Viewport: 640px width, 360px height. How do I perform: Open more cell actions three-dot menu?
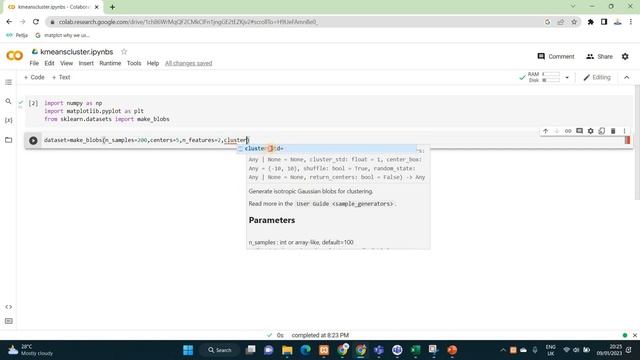(x=624, y=131)
